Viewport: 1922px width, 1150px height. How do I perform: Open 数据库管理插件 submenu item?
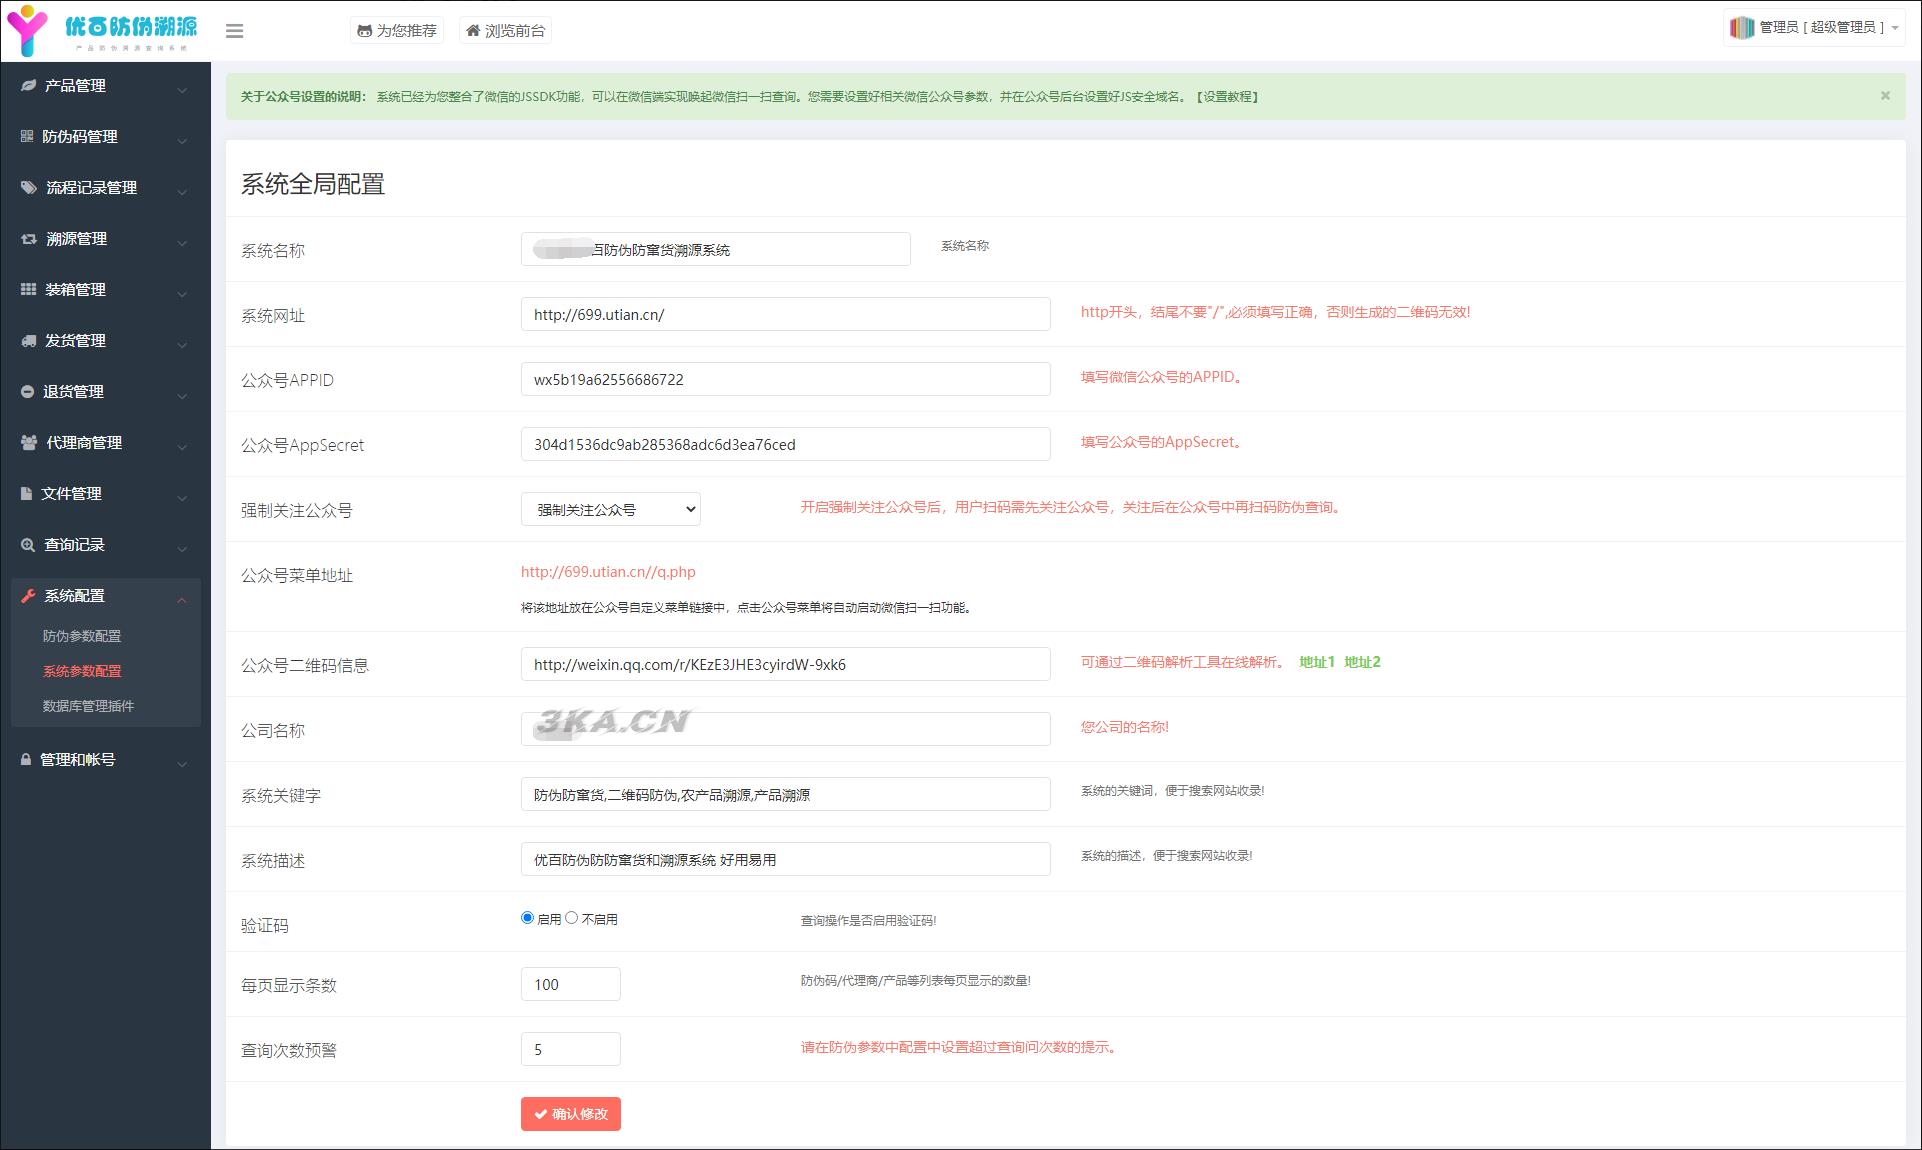tap(88, 706)
